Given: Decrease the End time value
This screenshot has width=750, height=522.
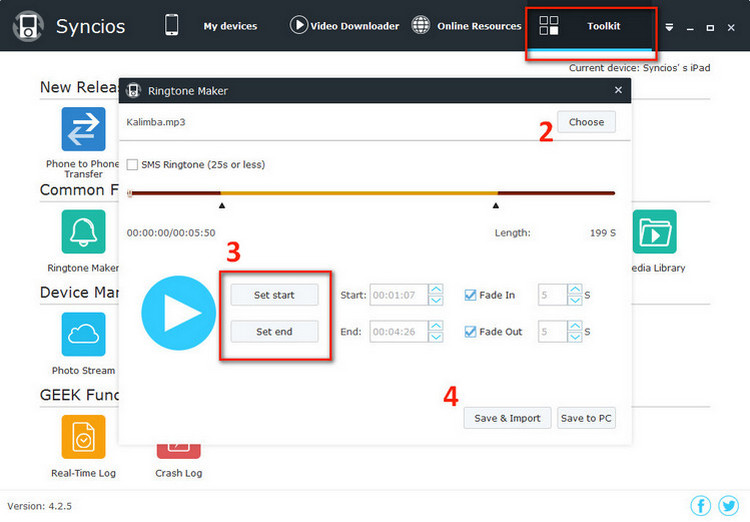Looking at the screenshot, I should tap(436, 337).
